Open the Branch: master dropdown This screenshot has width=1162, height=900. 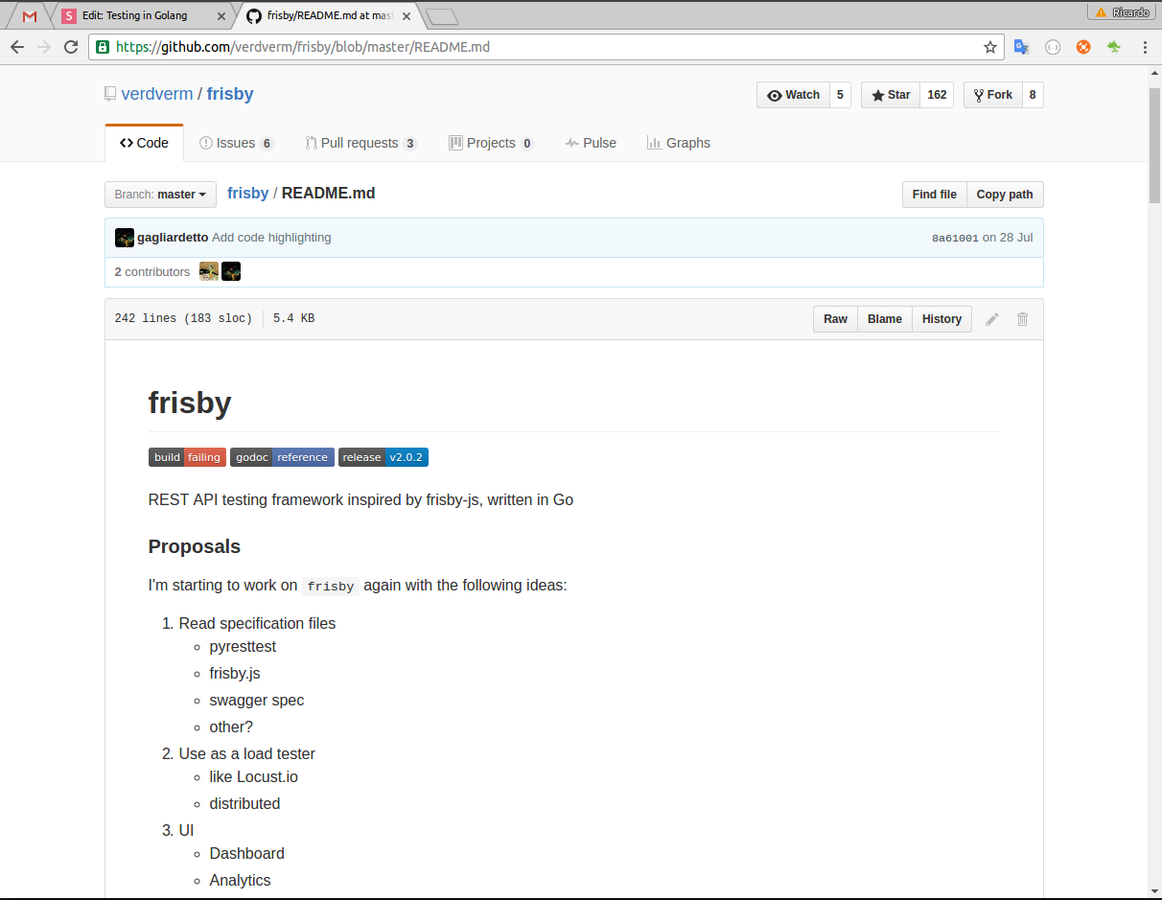click(160, 194)
